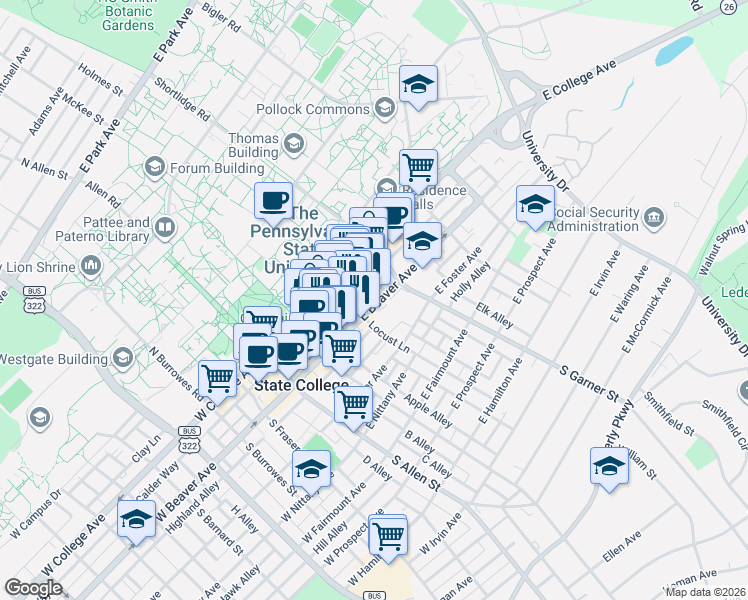
Task: Select shopping cart marker beside Locust Ln
Action: [x=342, y=352]
